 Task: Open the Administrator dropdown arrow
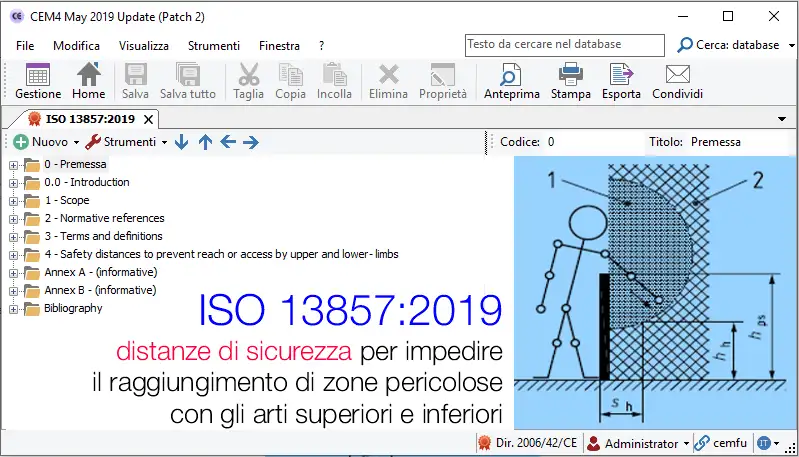[686, 444]
